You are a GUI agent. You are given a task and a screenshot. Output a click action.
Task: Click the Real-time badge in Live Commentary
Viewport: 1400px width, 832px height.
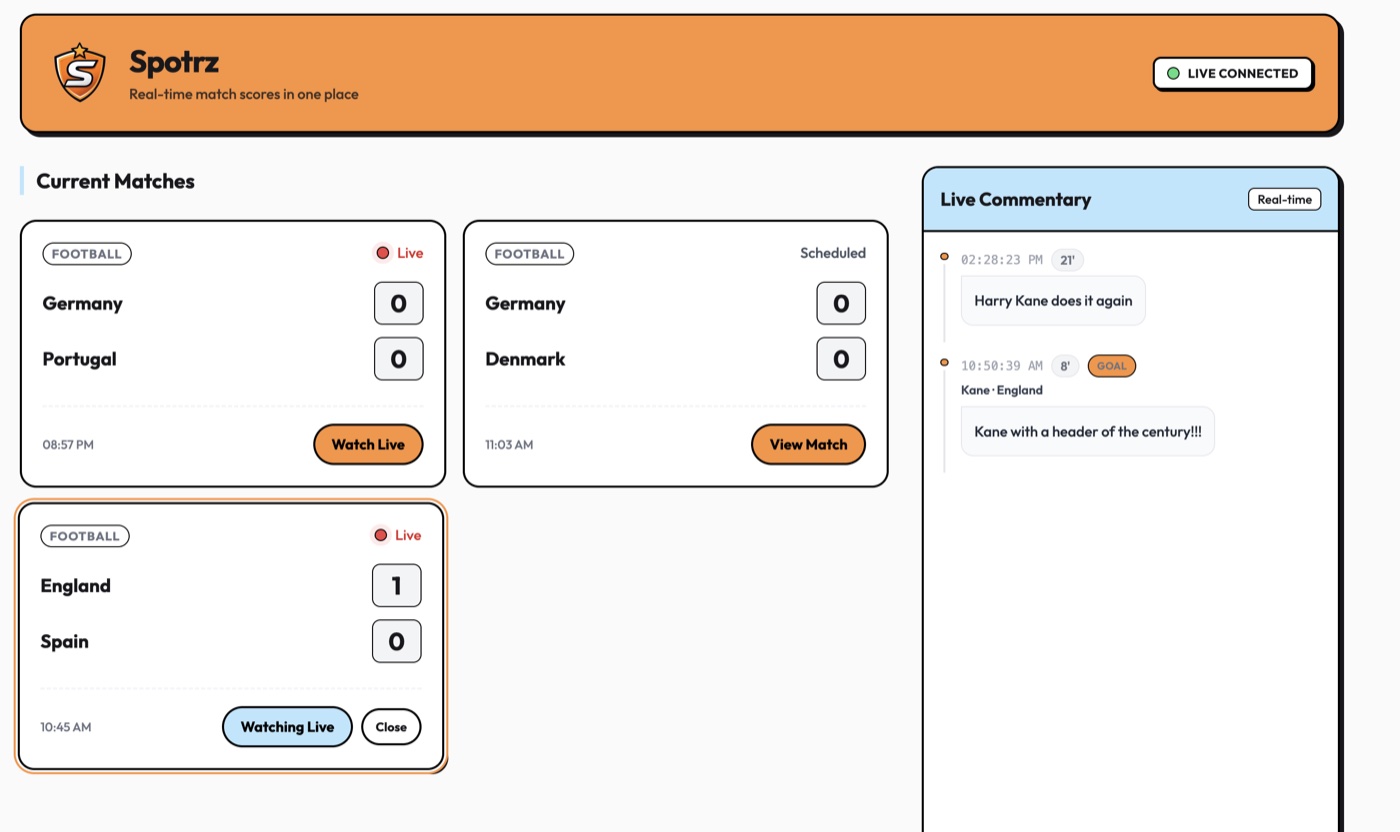[x=1284, y=200]
